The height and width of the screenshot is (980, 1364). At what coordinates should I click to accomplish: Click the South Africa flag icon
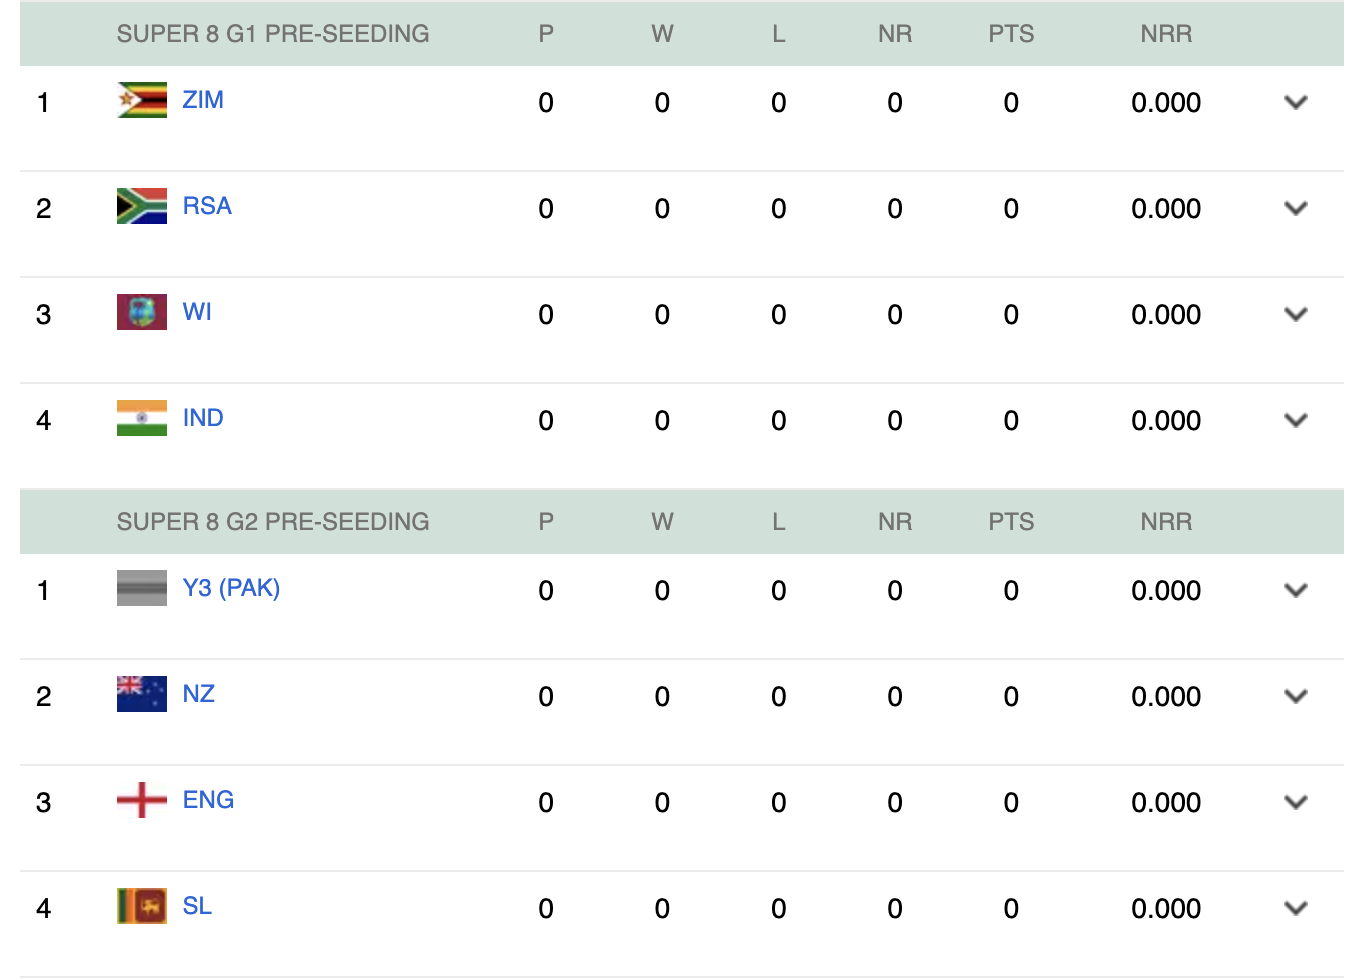tap(141, 206)
